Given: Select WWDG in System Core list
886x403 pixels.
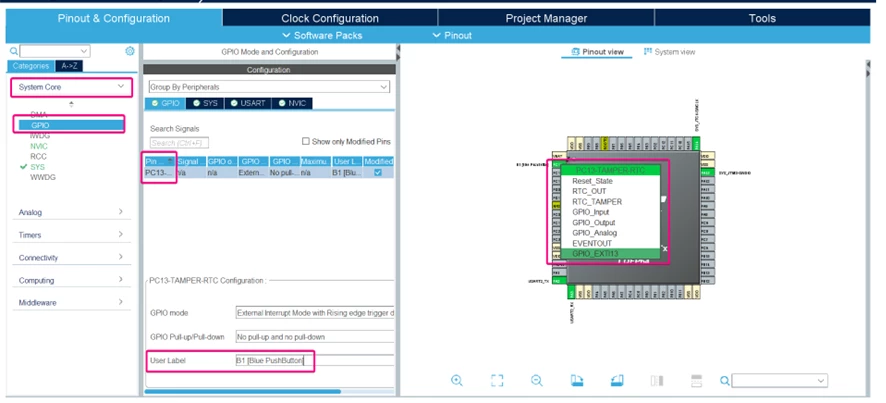Looking at the screenshot, I should click(x=43, y=177).
